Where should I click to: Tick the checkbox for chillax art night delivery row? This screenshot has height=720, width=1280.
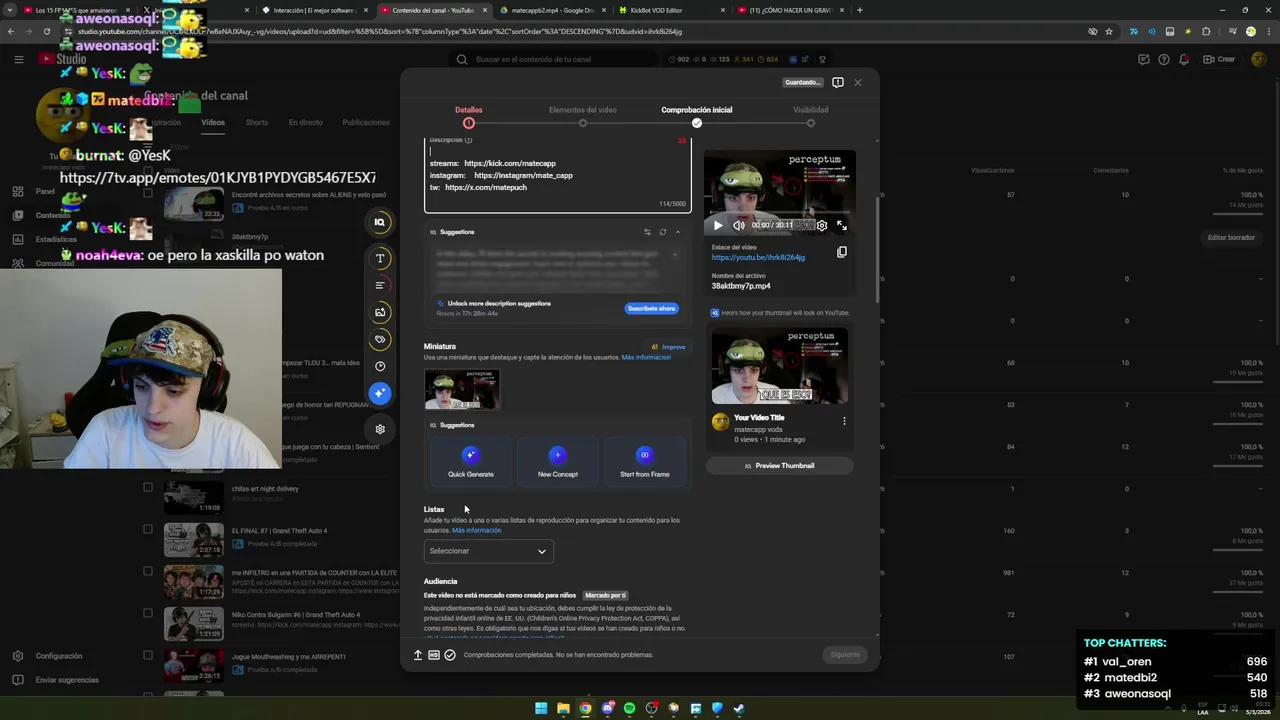click(x=148, y=488)
